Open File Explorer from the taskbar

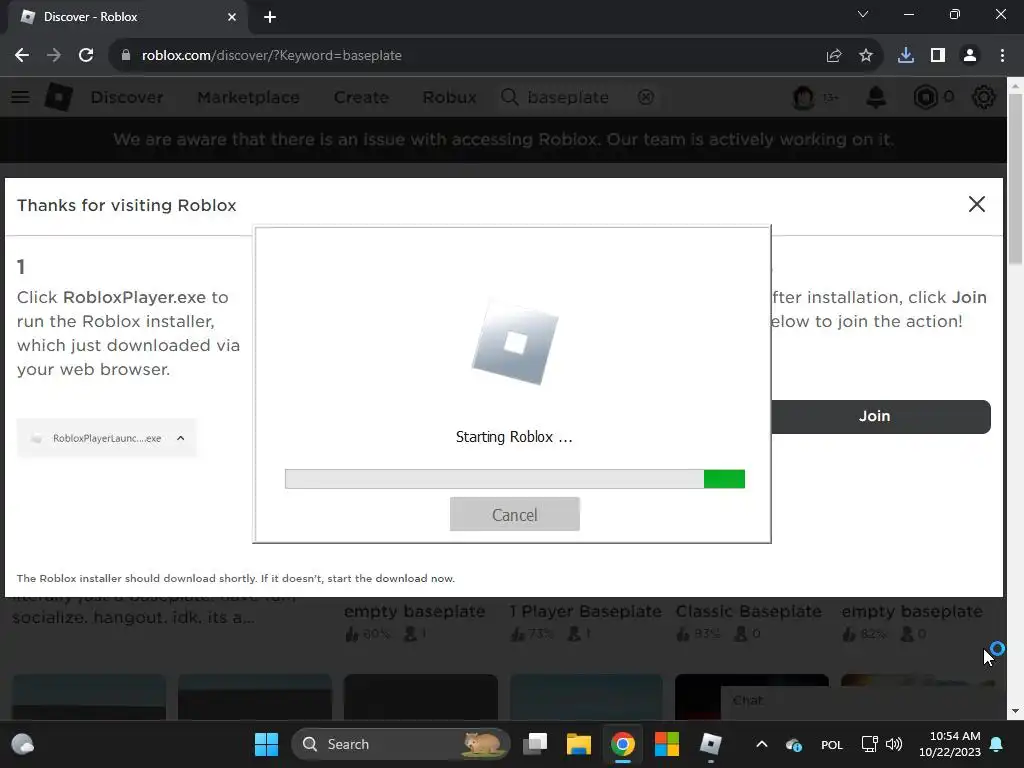pyautogui.click(x=579, y=744)
